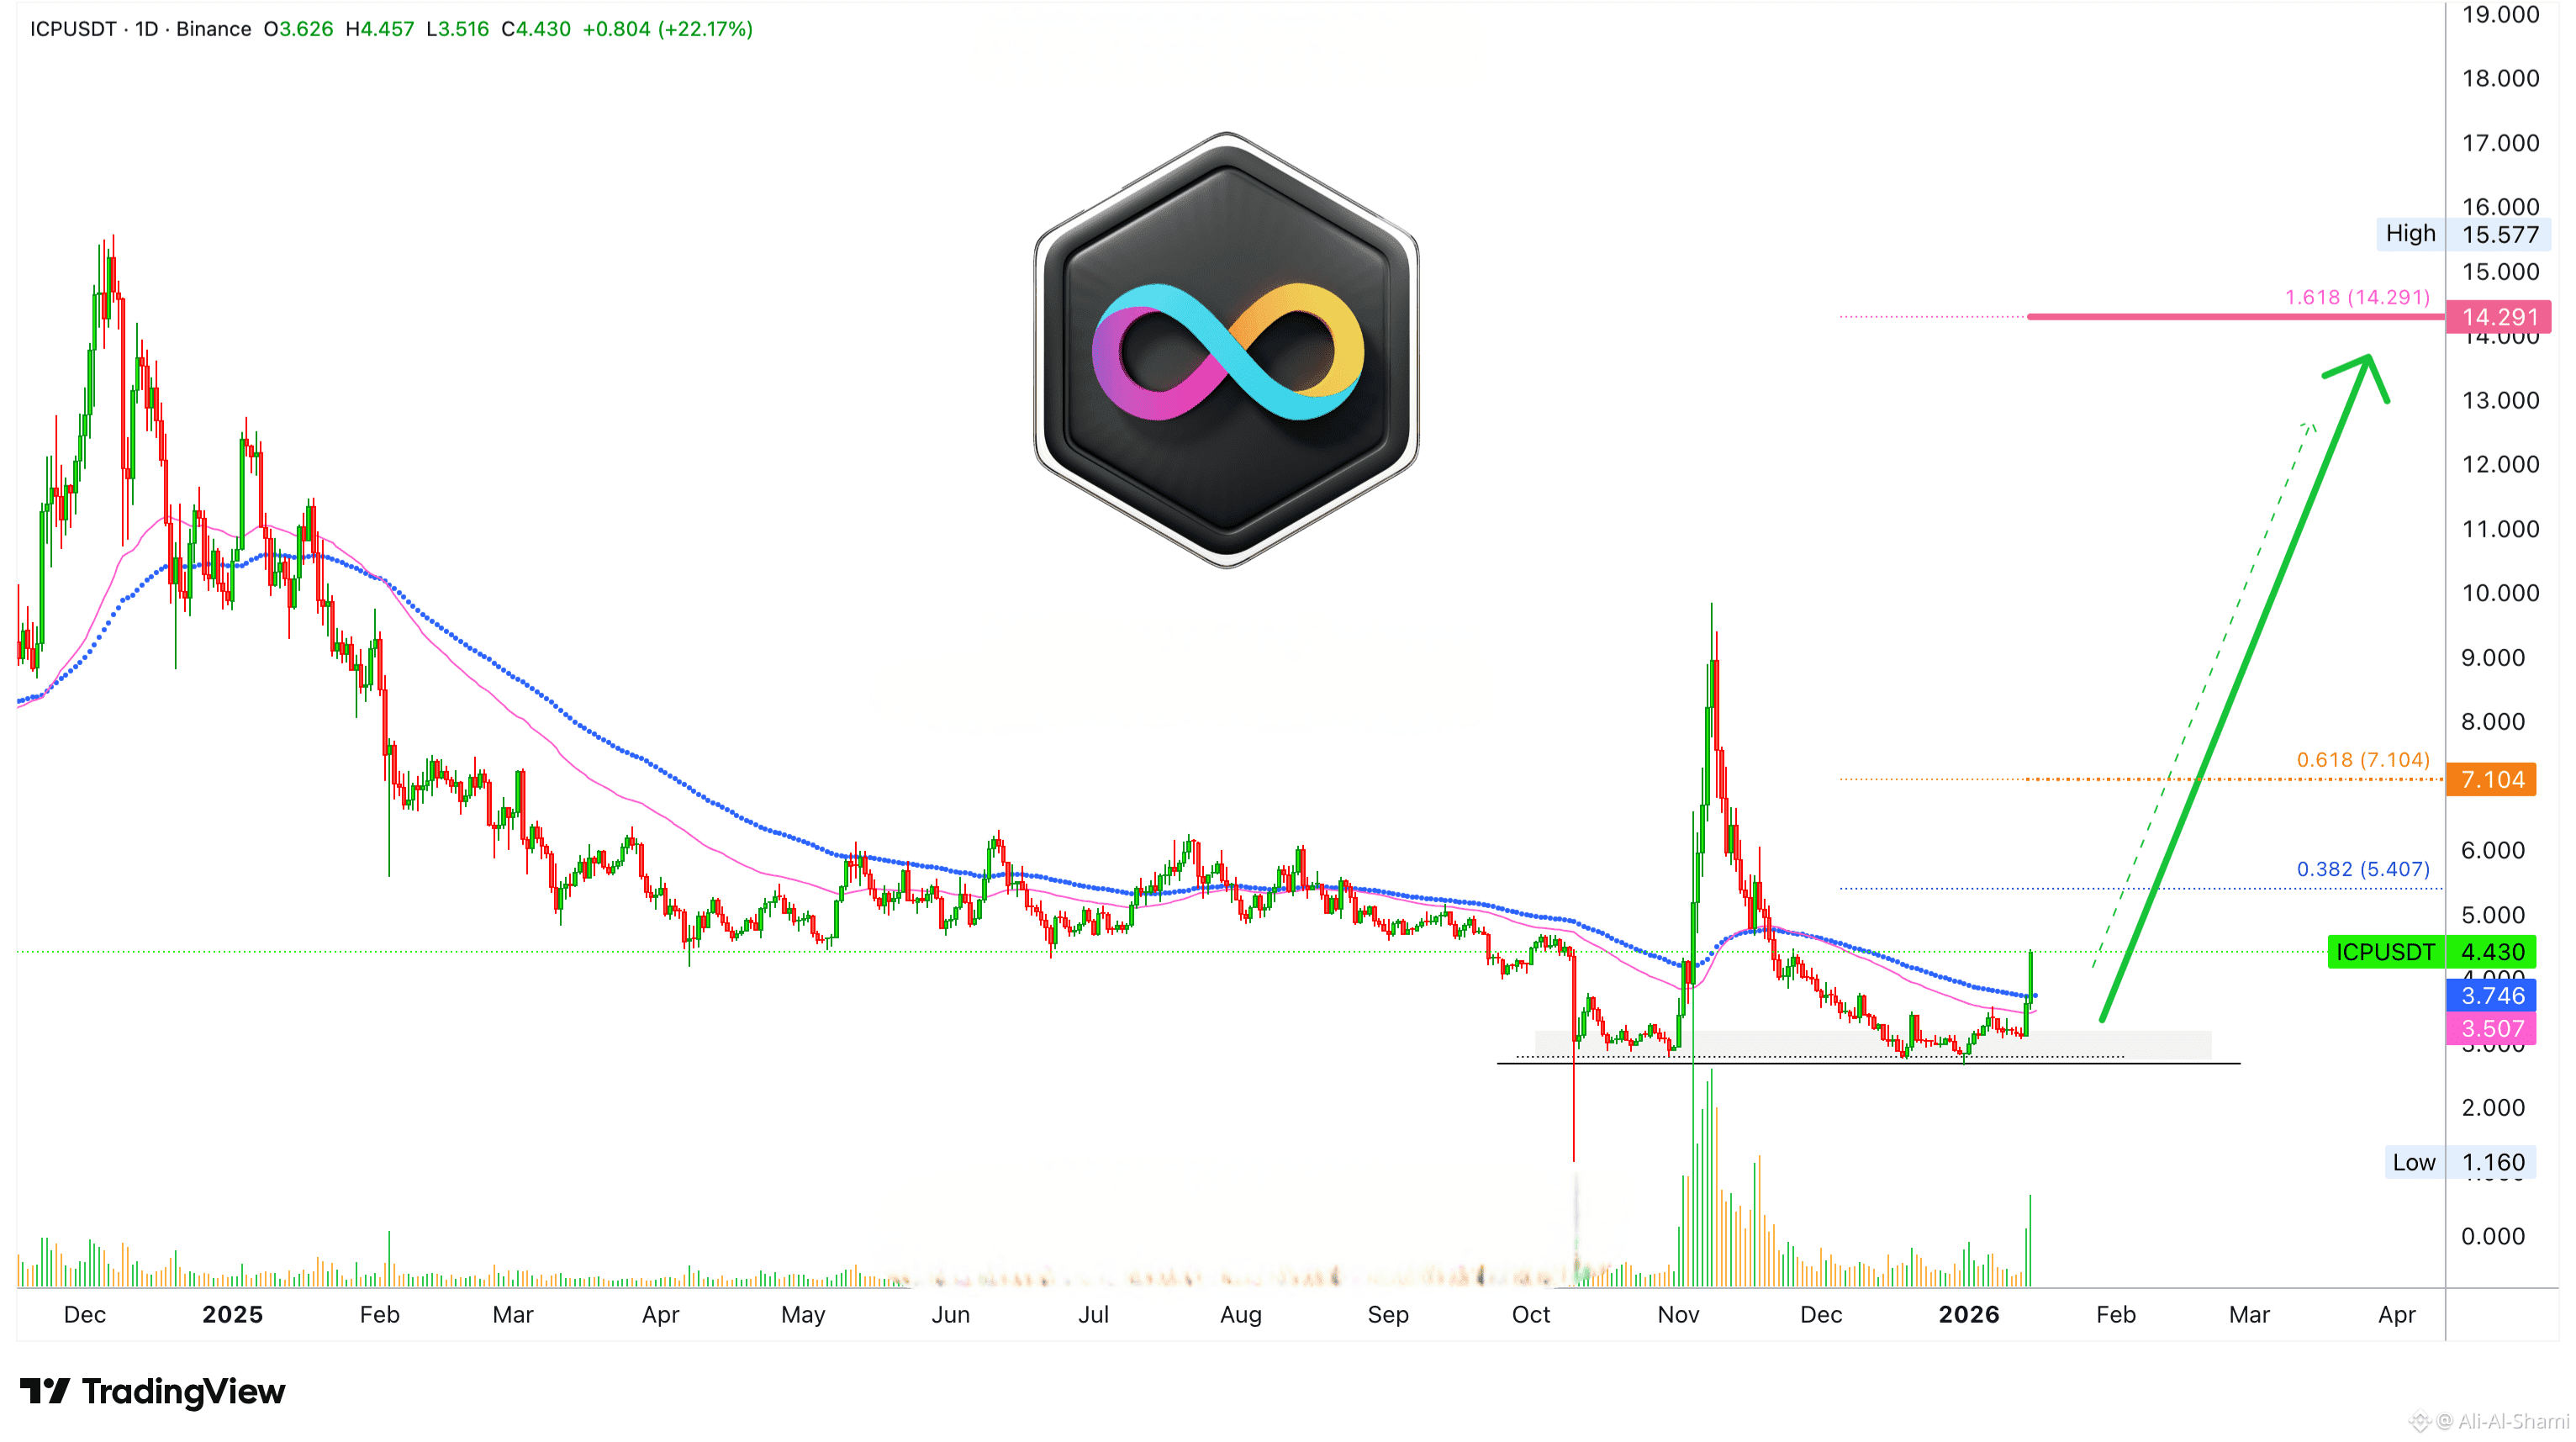This screenshot has width=2576, height=1442.
Task: Click the ICPUSDT 1D Binance symbol title
Action: [140, 29]
